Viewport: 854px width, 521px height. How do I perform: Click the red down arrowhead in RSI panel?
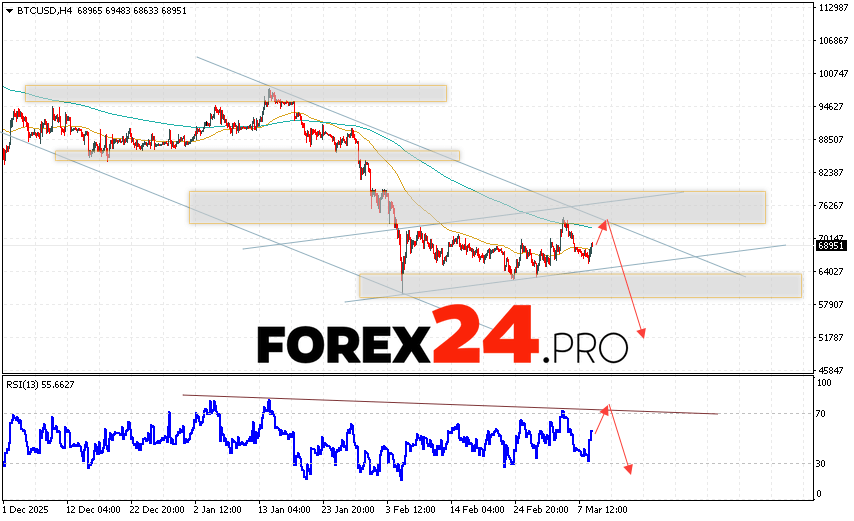point(628,466)
